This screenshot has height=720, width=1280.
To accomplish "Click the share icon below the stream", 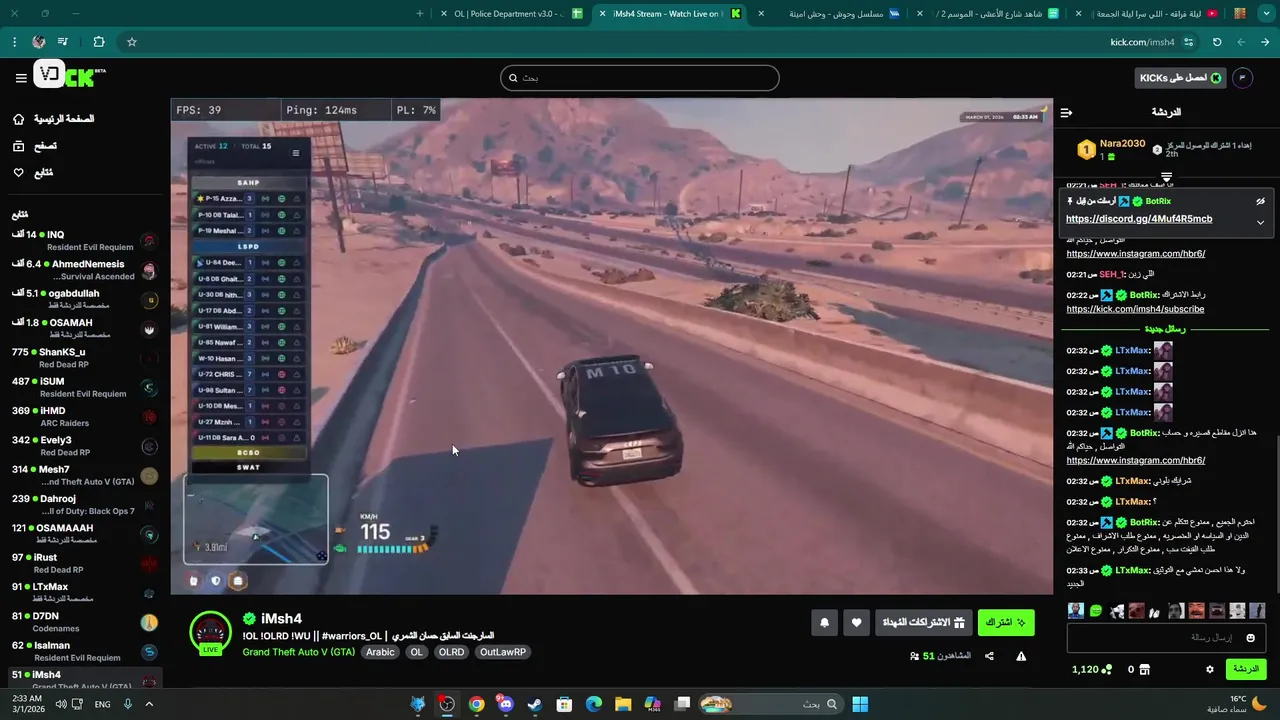I will pyautogui.click(x=989, y=656).
